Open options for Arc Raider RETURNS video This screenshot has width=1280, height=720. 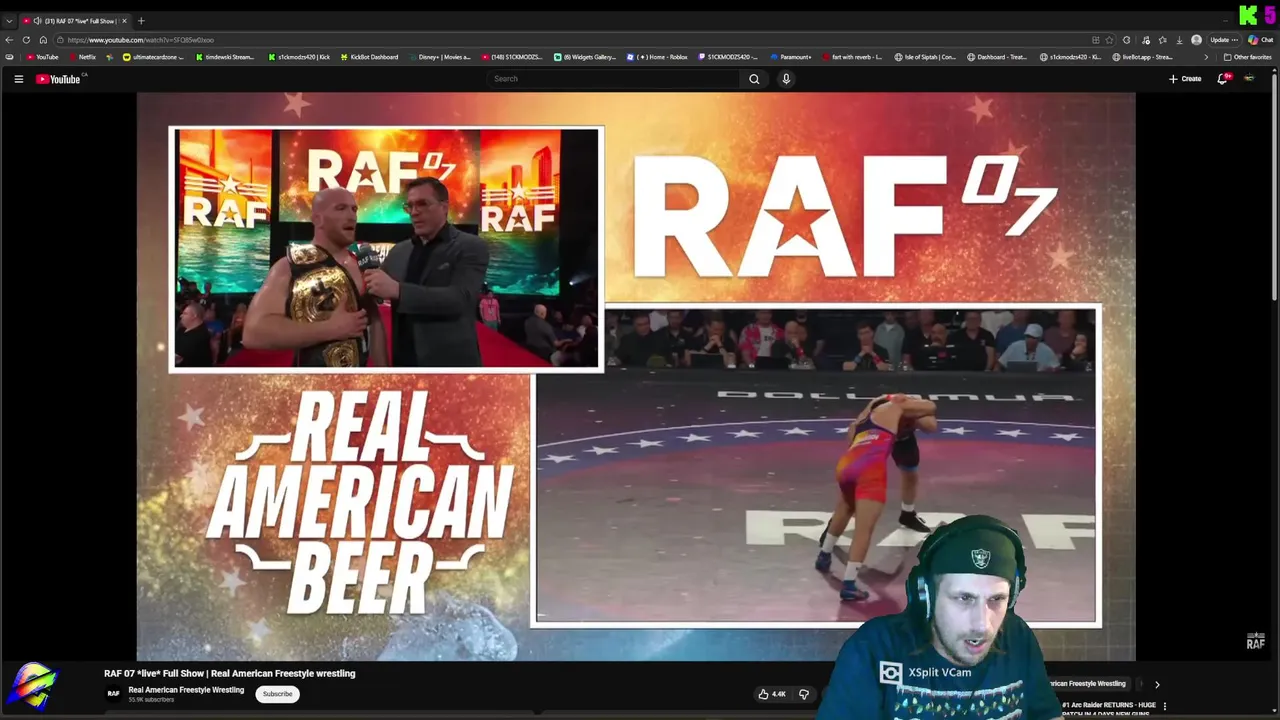point(1164,706)
